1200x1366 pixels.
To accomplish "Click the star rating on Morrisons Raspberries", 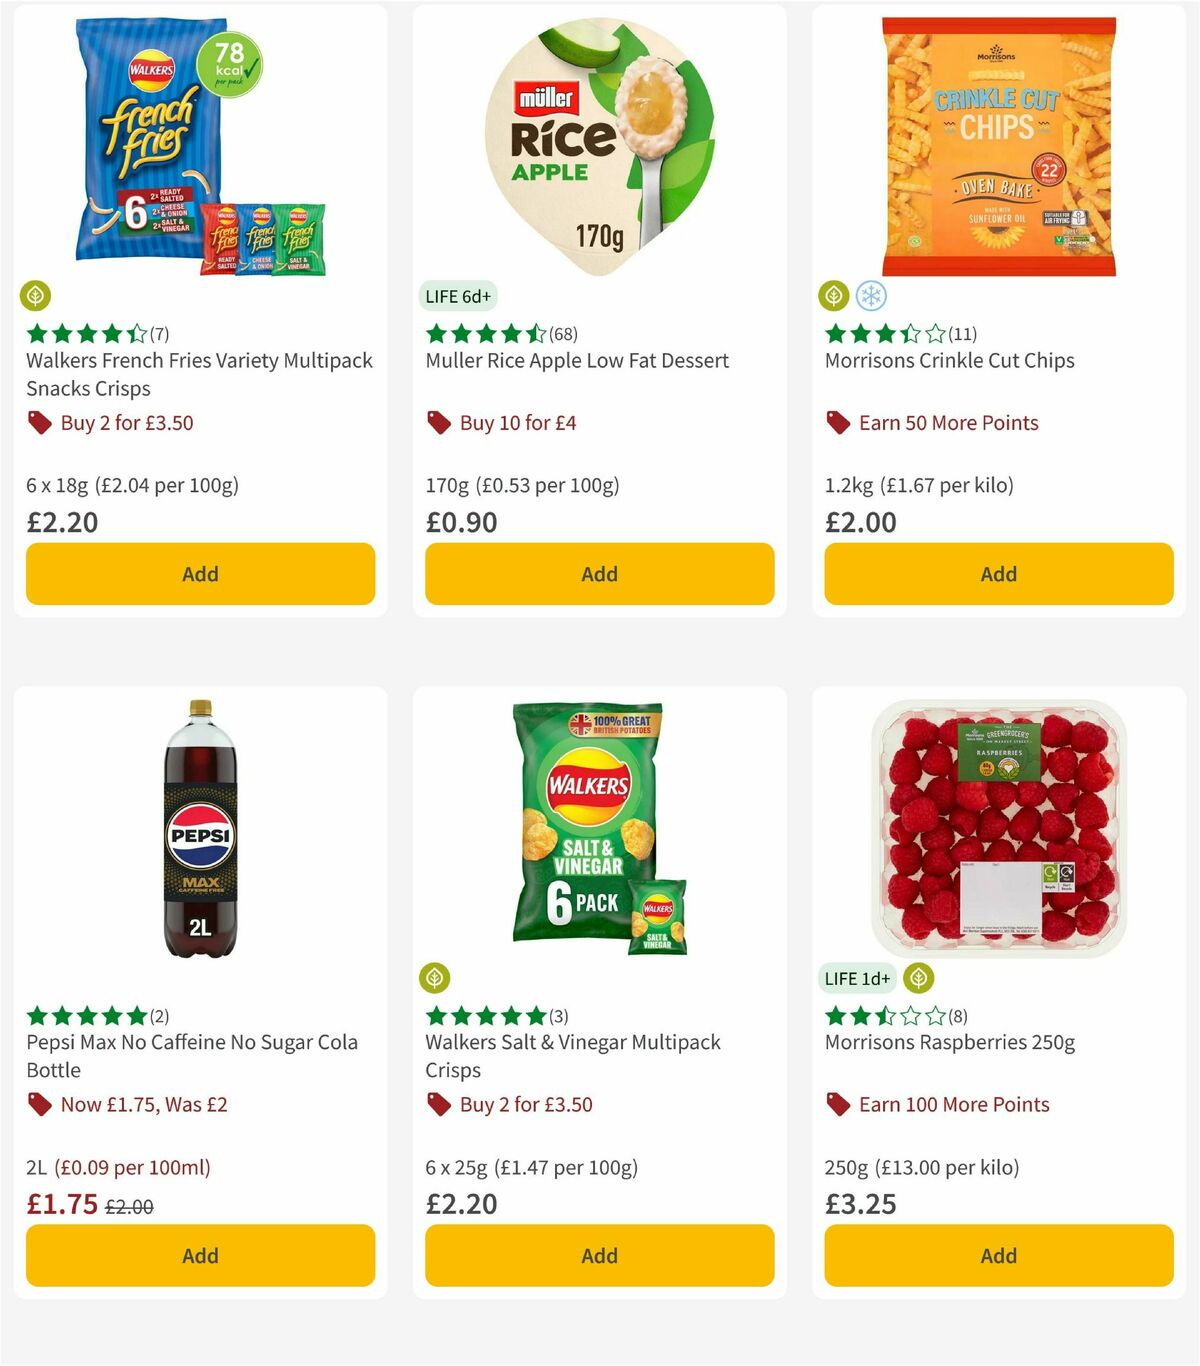I will pyautogui.click(x=880, y=1017).
